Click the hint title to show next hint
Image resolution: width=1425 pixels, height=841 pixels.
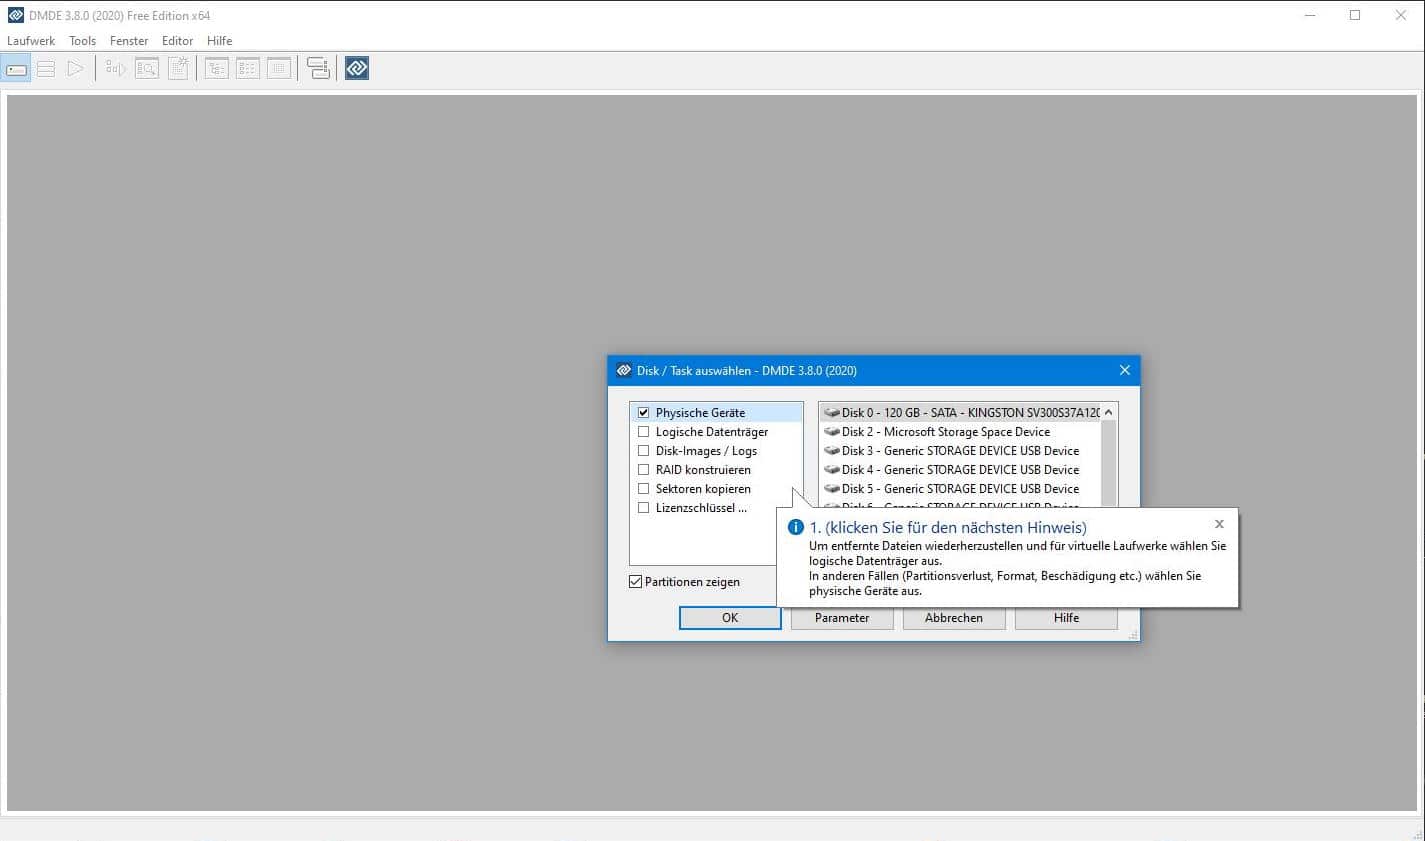point(948,527)
